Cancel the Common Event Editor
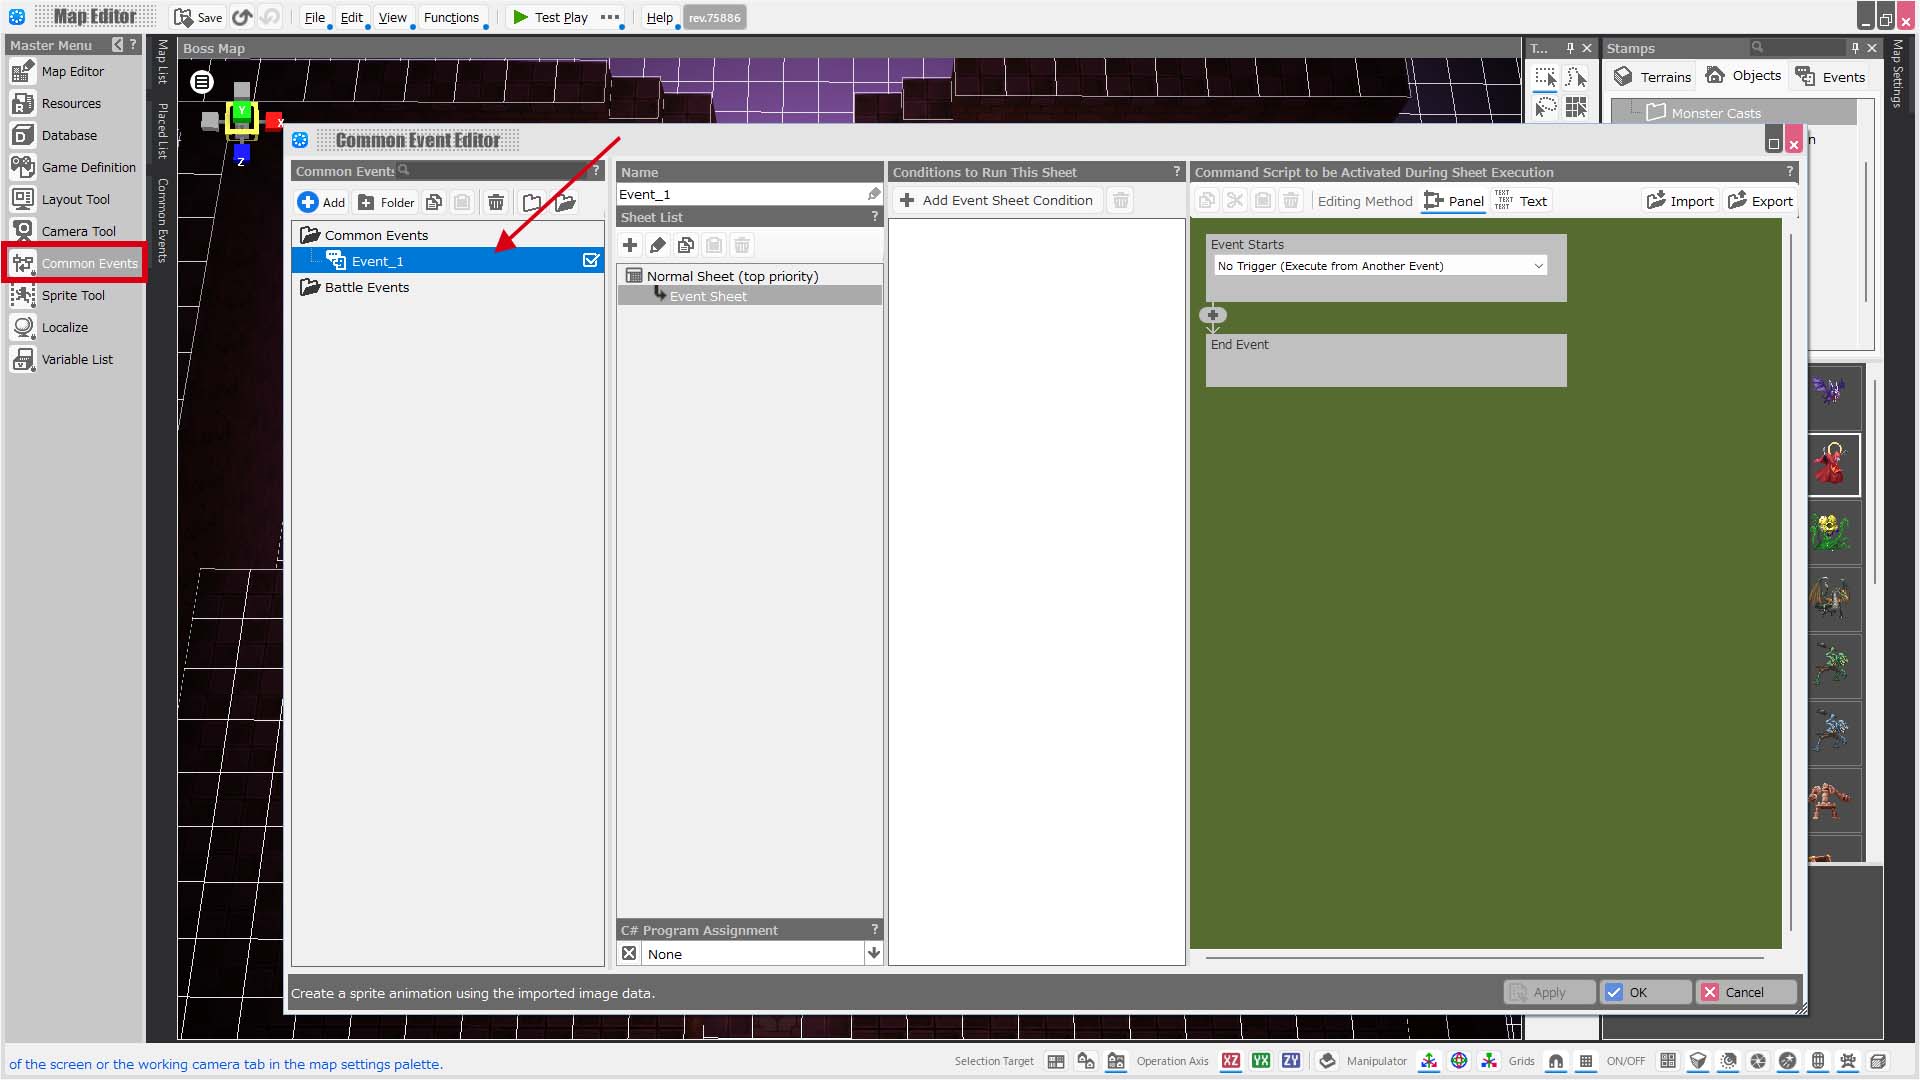Screen dimensions: 1920x1080 tap(1745, 992)
